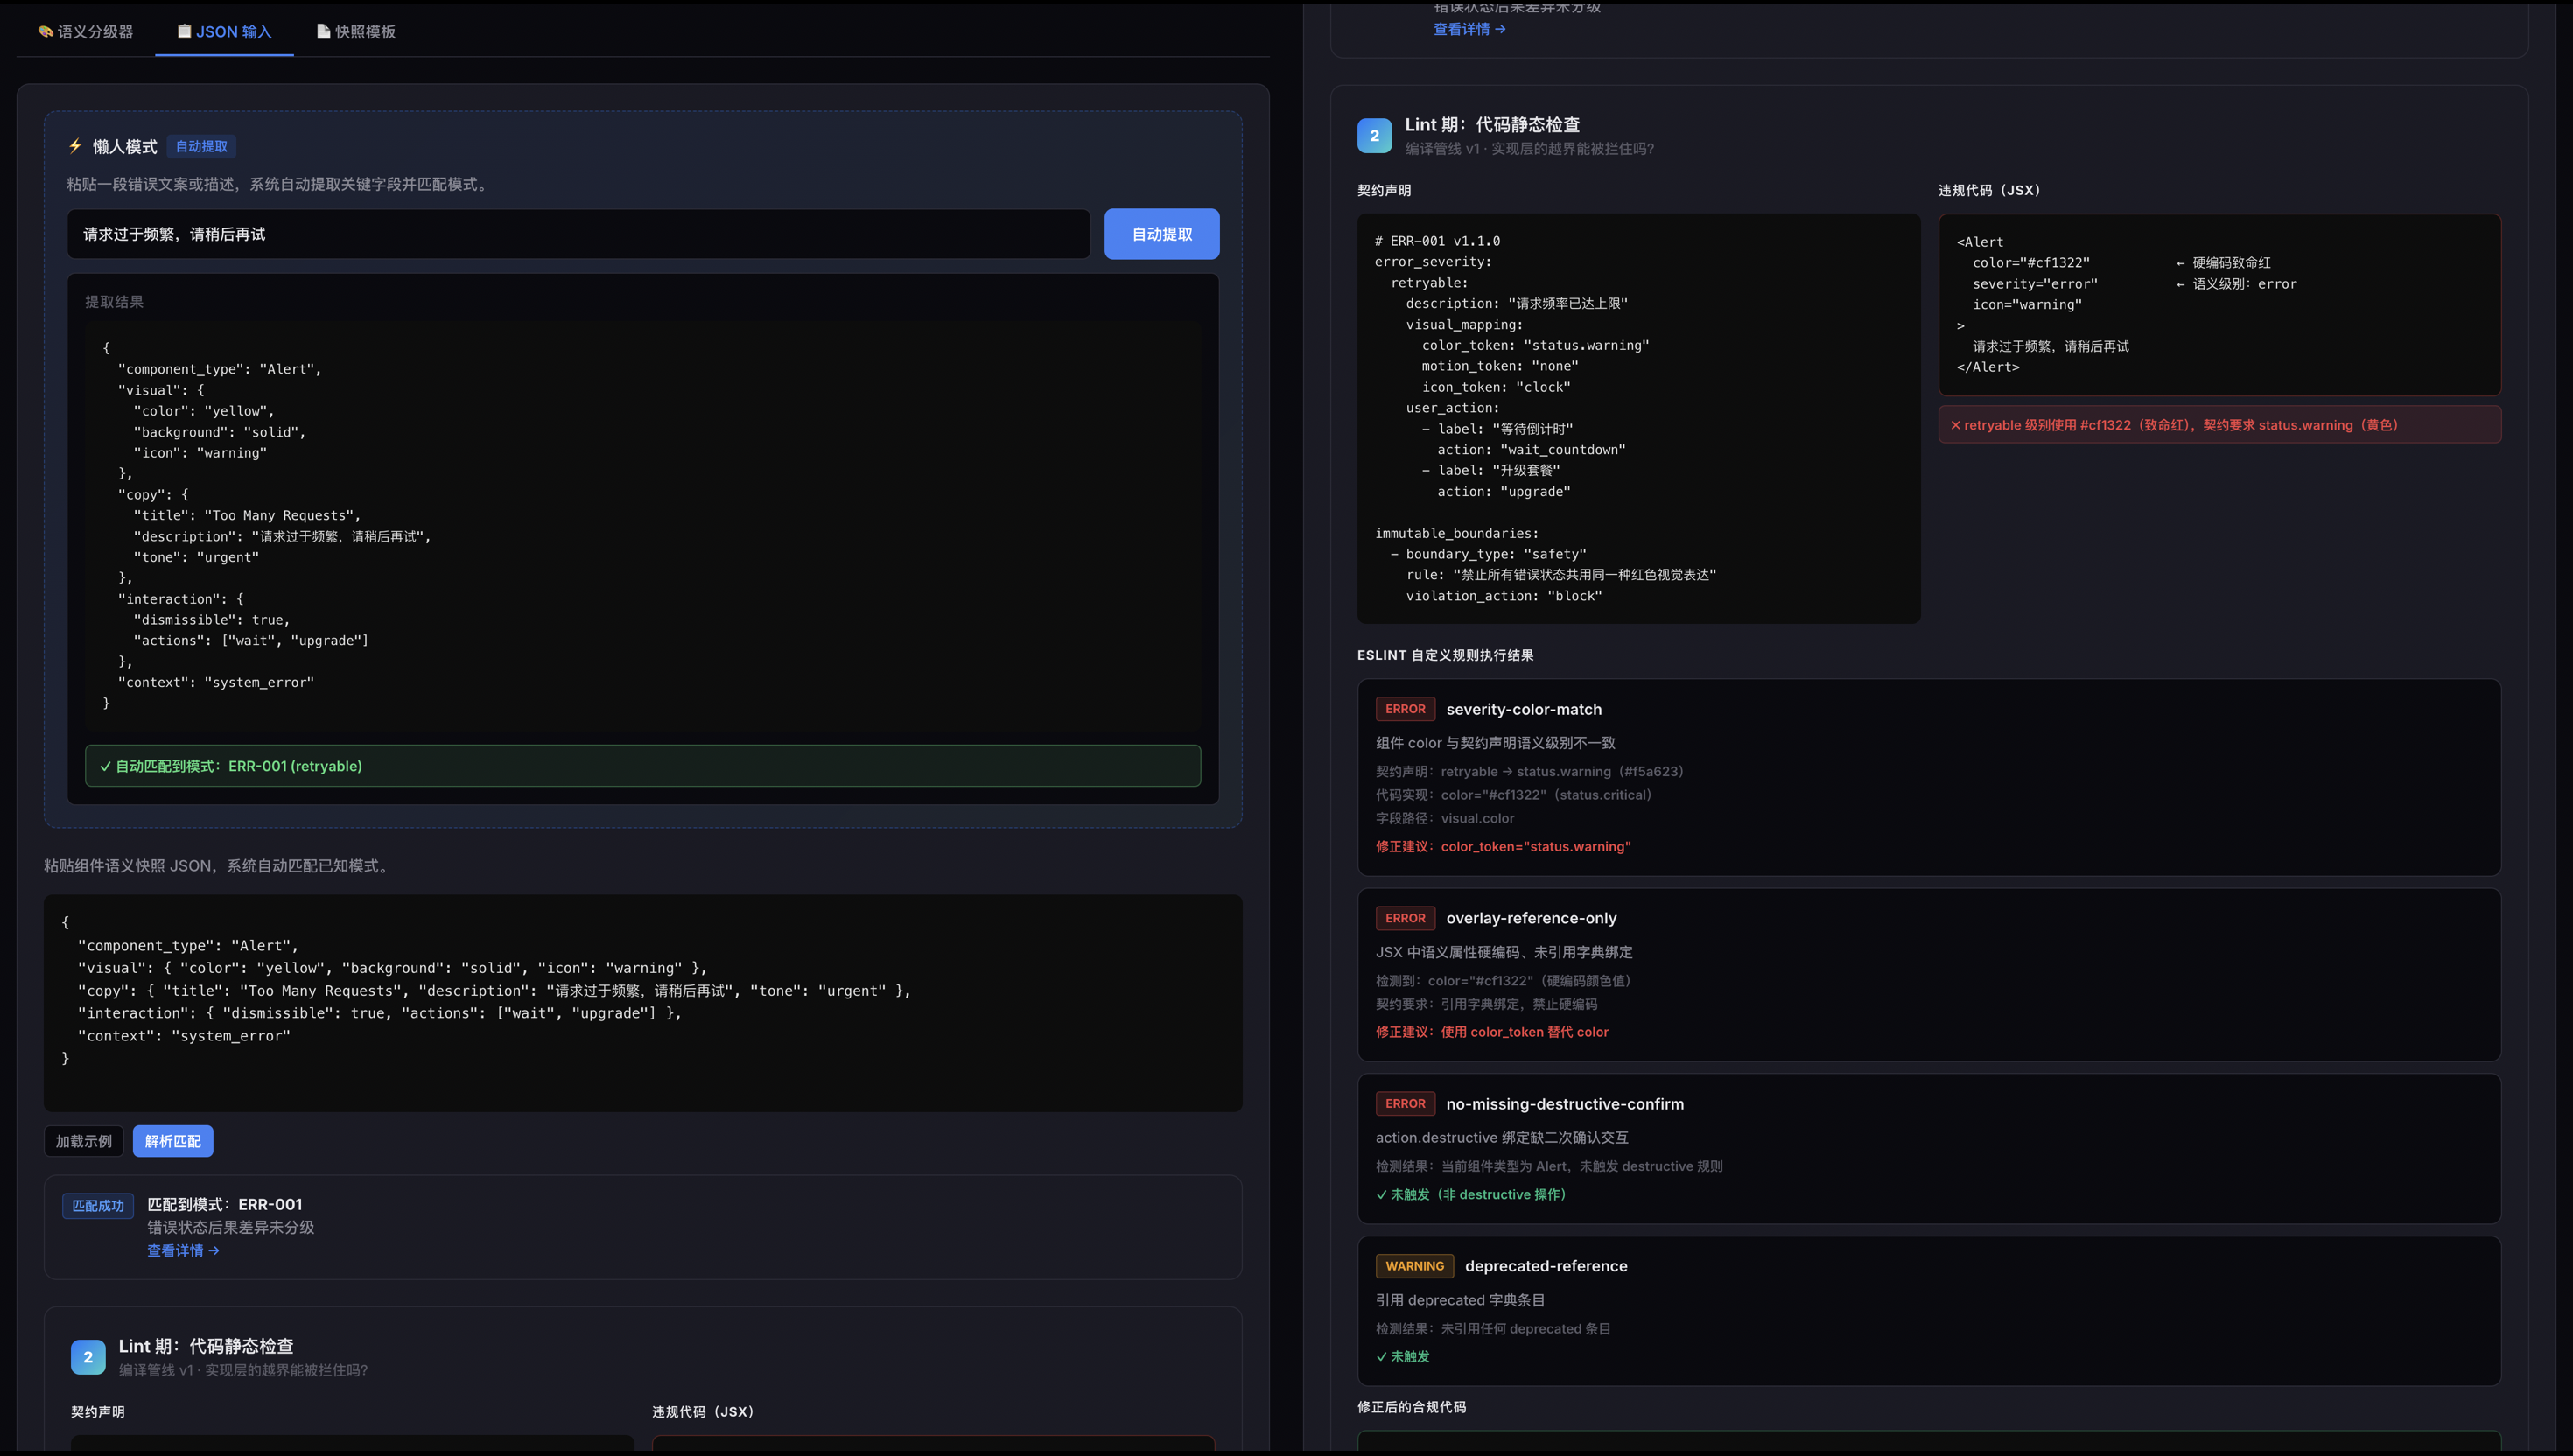Click the lightning icon beside 懒人模式
Screen dimensions: 2573x1456
[75, 146]
